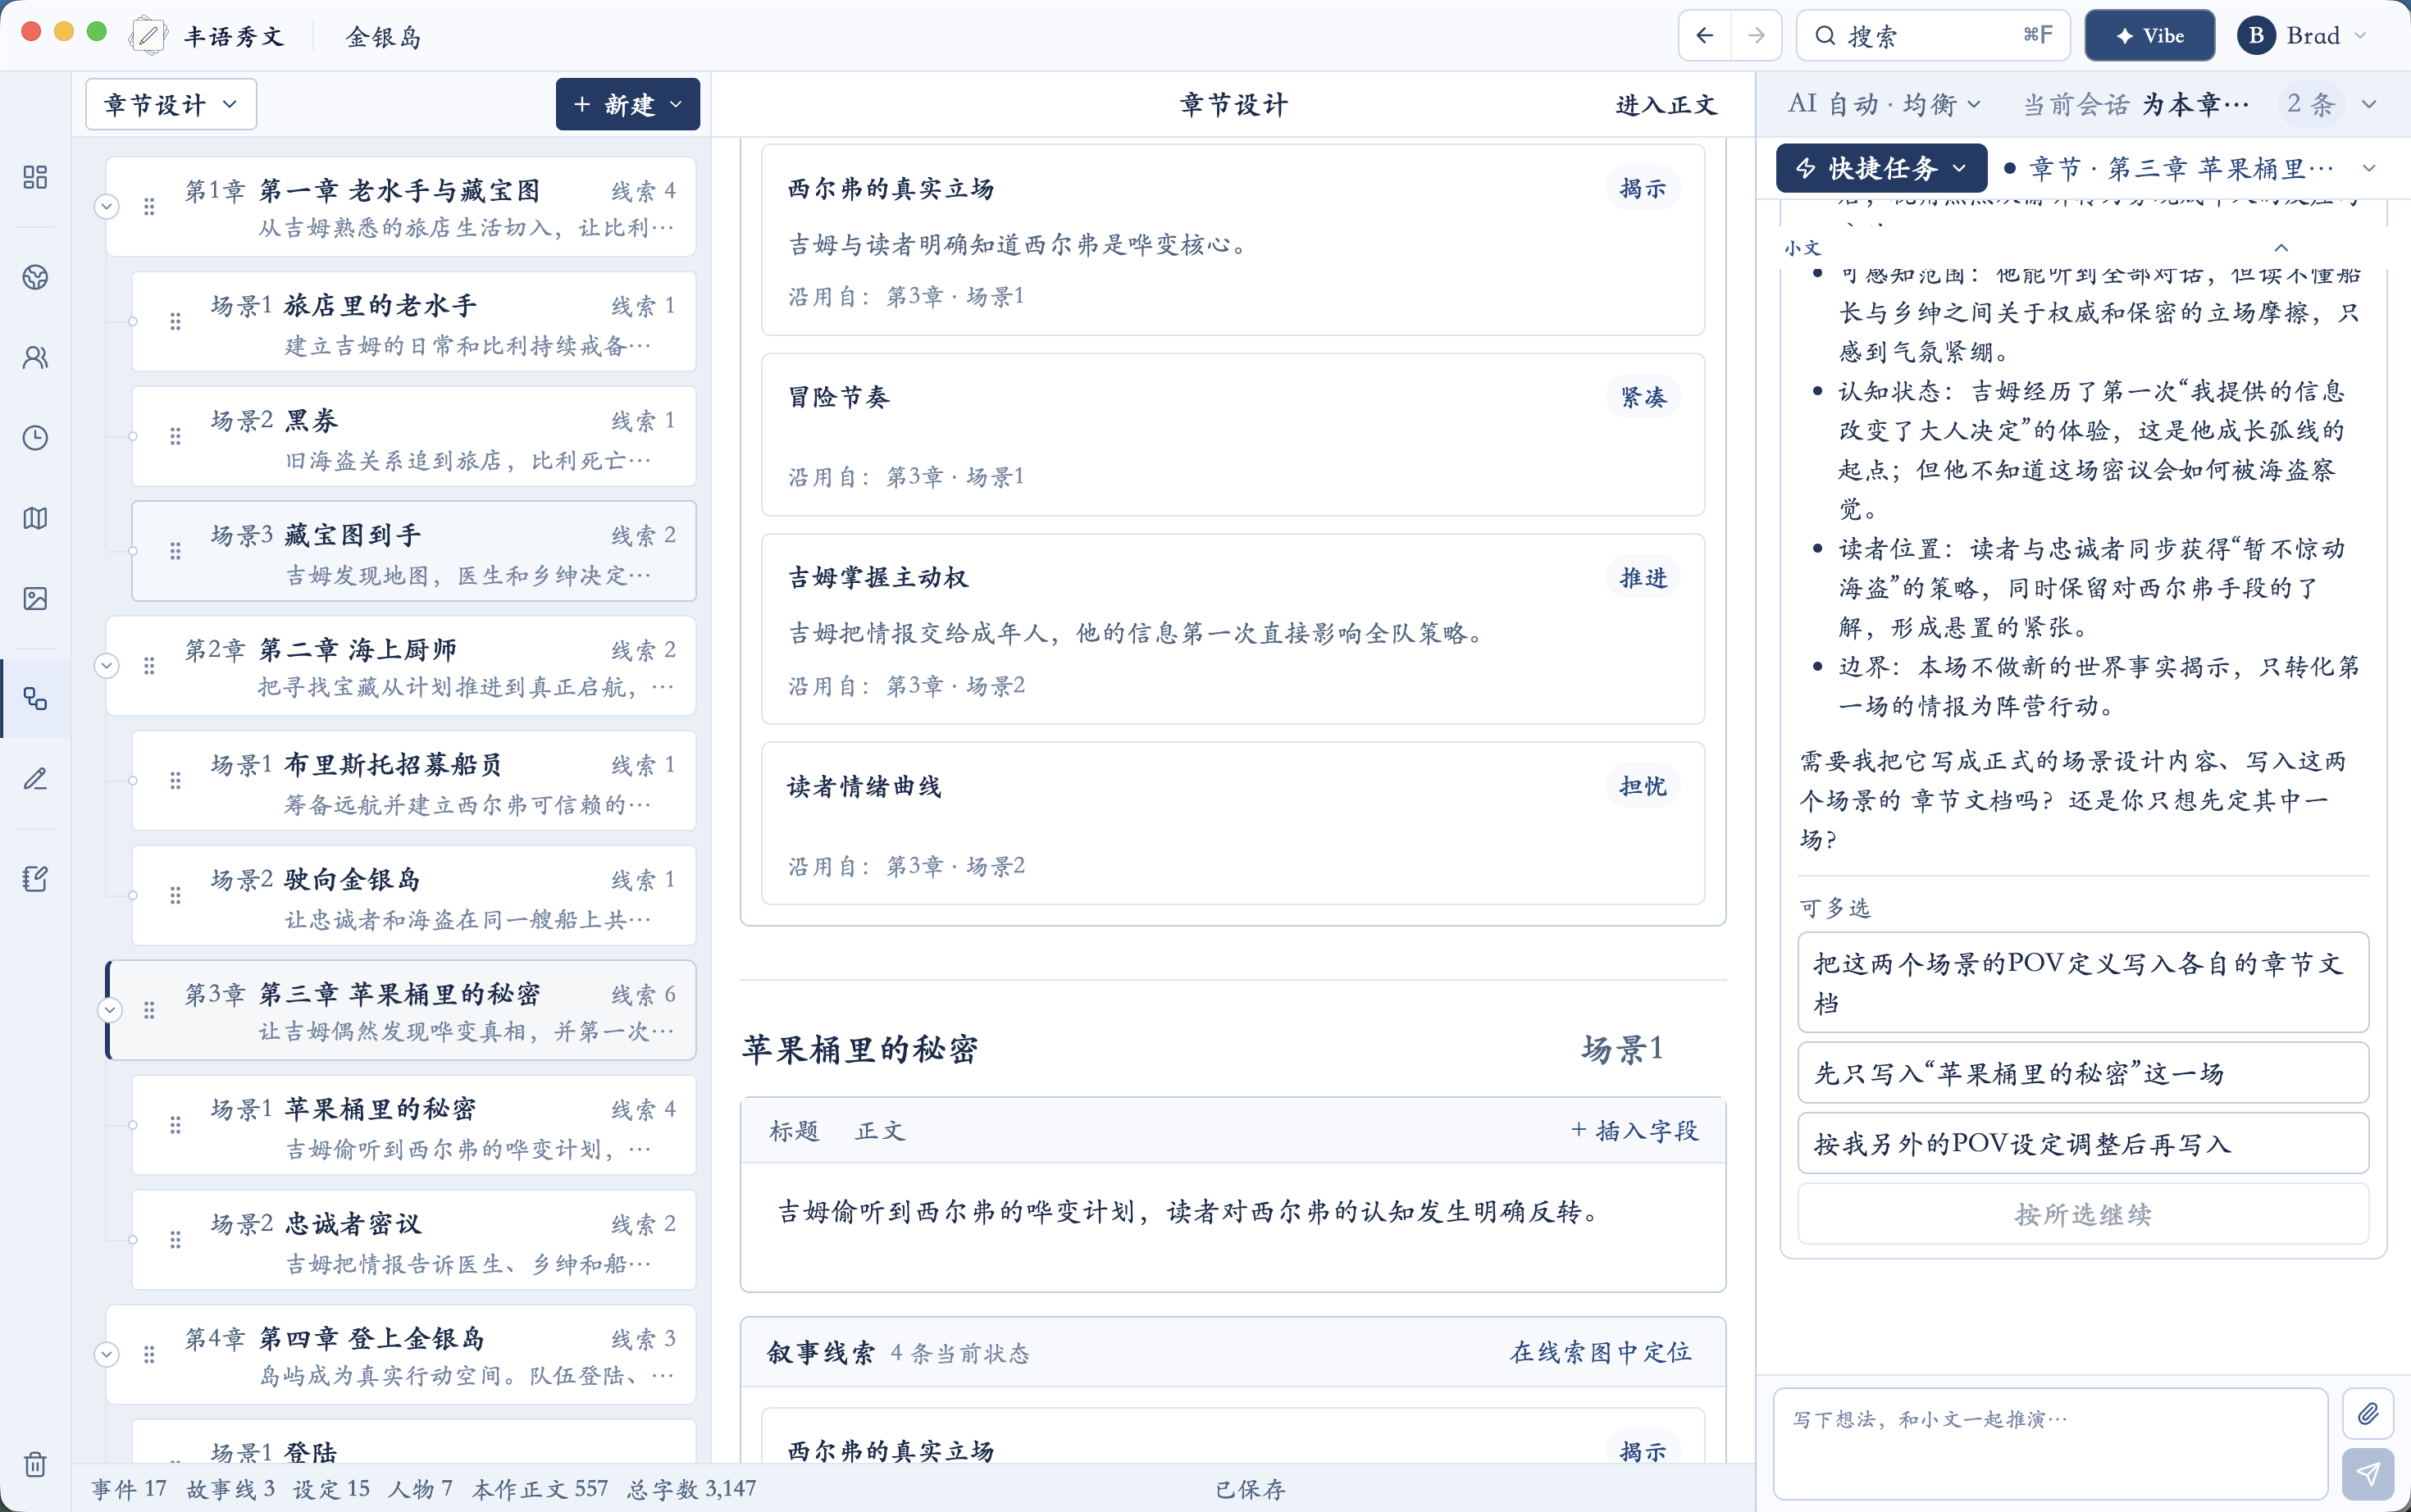
Task: Collapse 第1章 老水手与藏宝图 chapter
Action: [107, 207]
